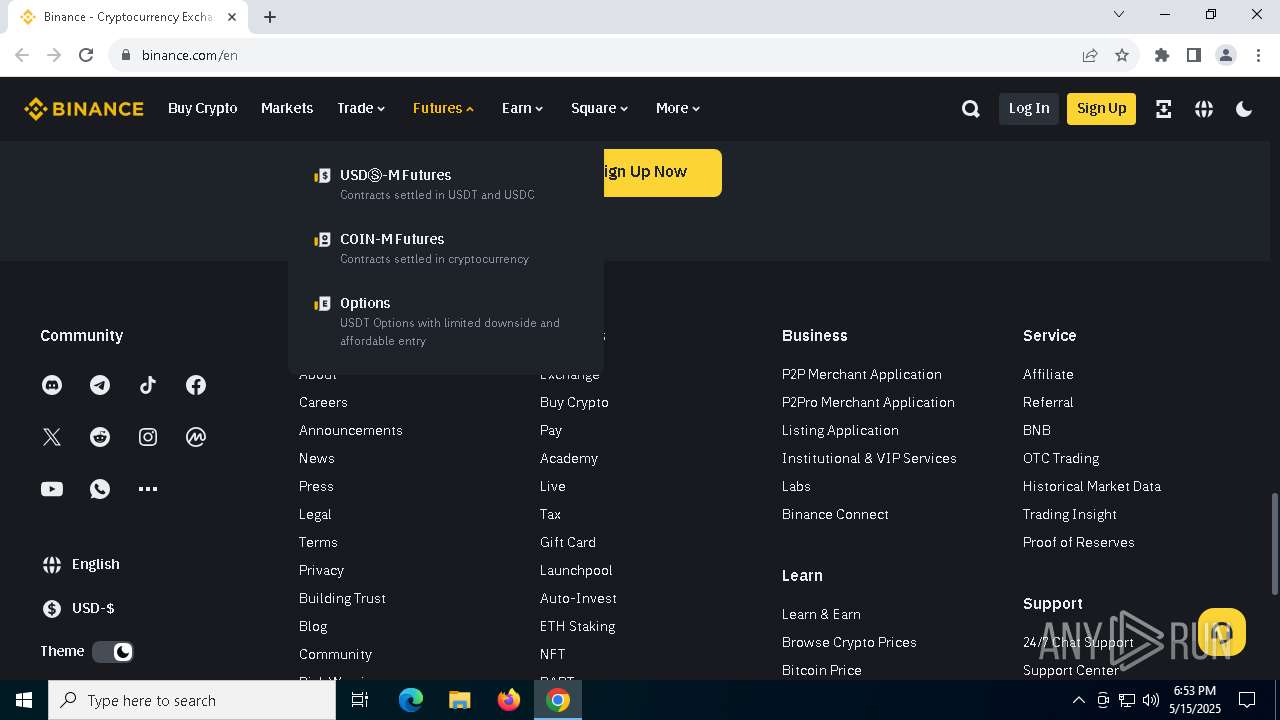Open the Facebook community icon
This screenshot has width=1280, height=720.
click(196, 385)
